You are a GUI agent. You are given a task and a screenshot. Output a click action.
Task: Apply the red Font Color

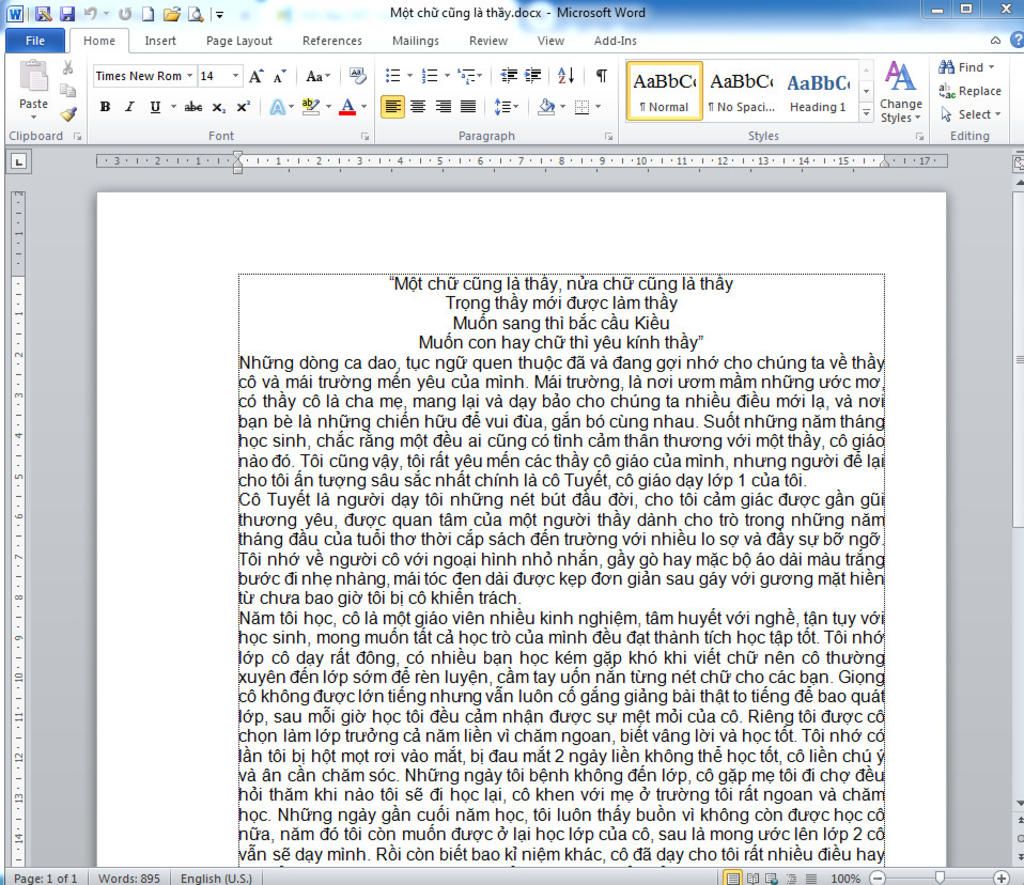[347, 106]
